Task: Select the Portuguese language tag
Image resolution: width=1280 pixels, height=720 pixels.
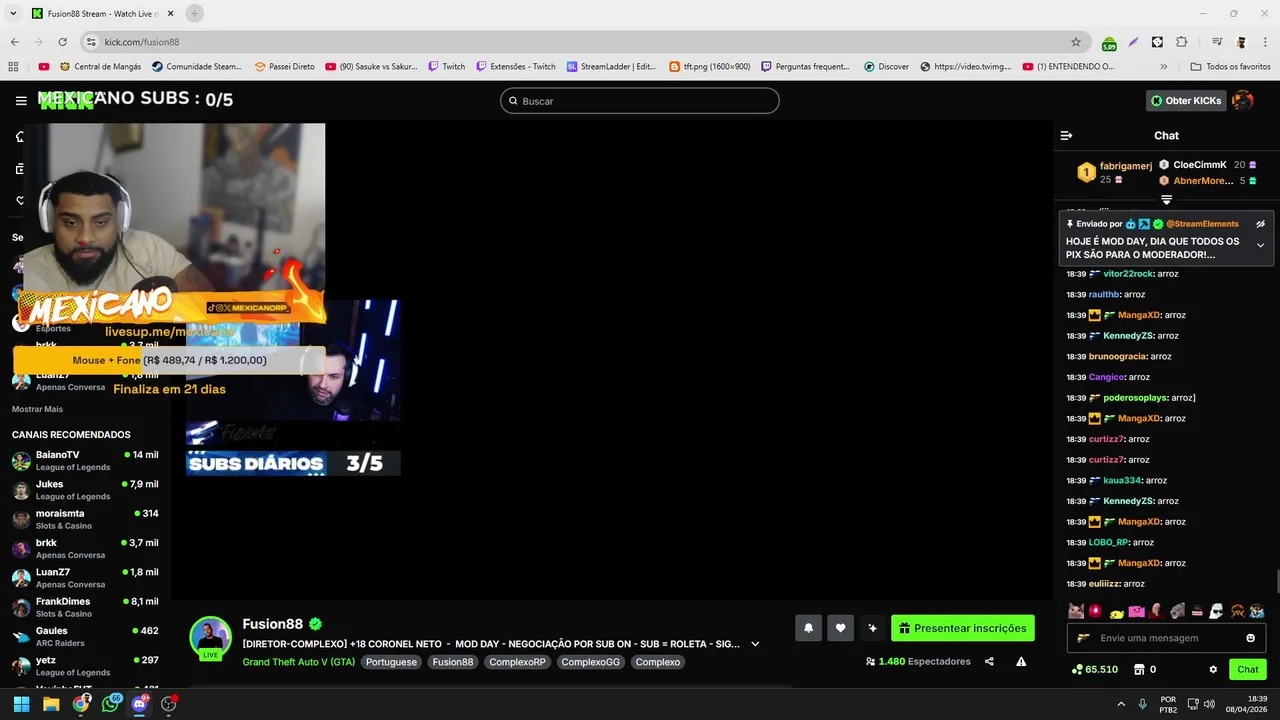Action: tap(391, 662)
